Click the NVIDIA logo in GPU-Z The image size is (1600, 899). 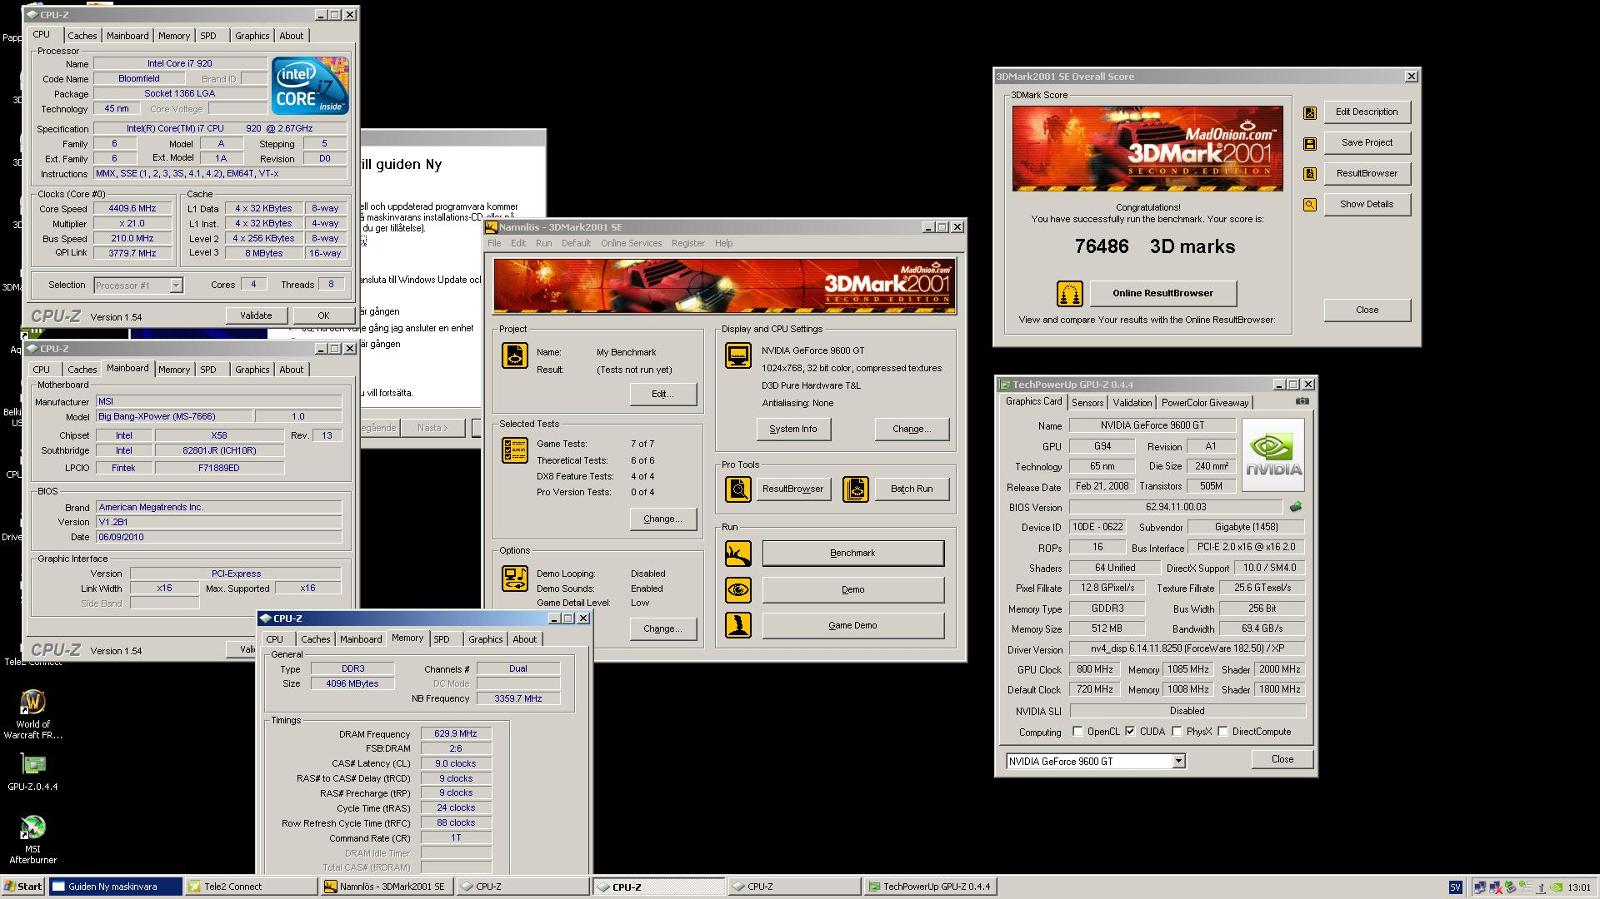(1273, 455)
